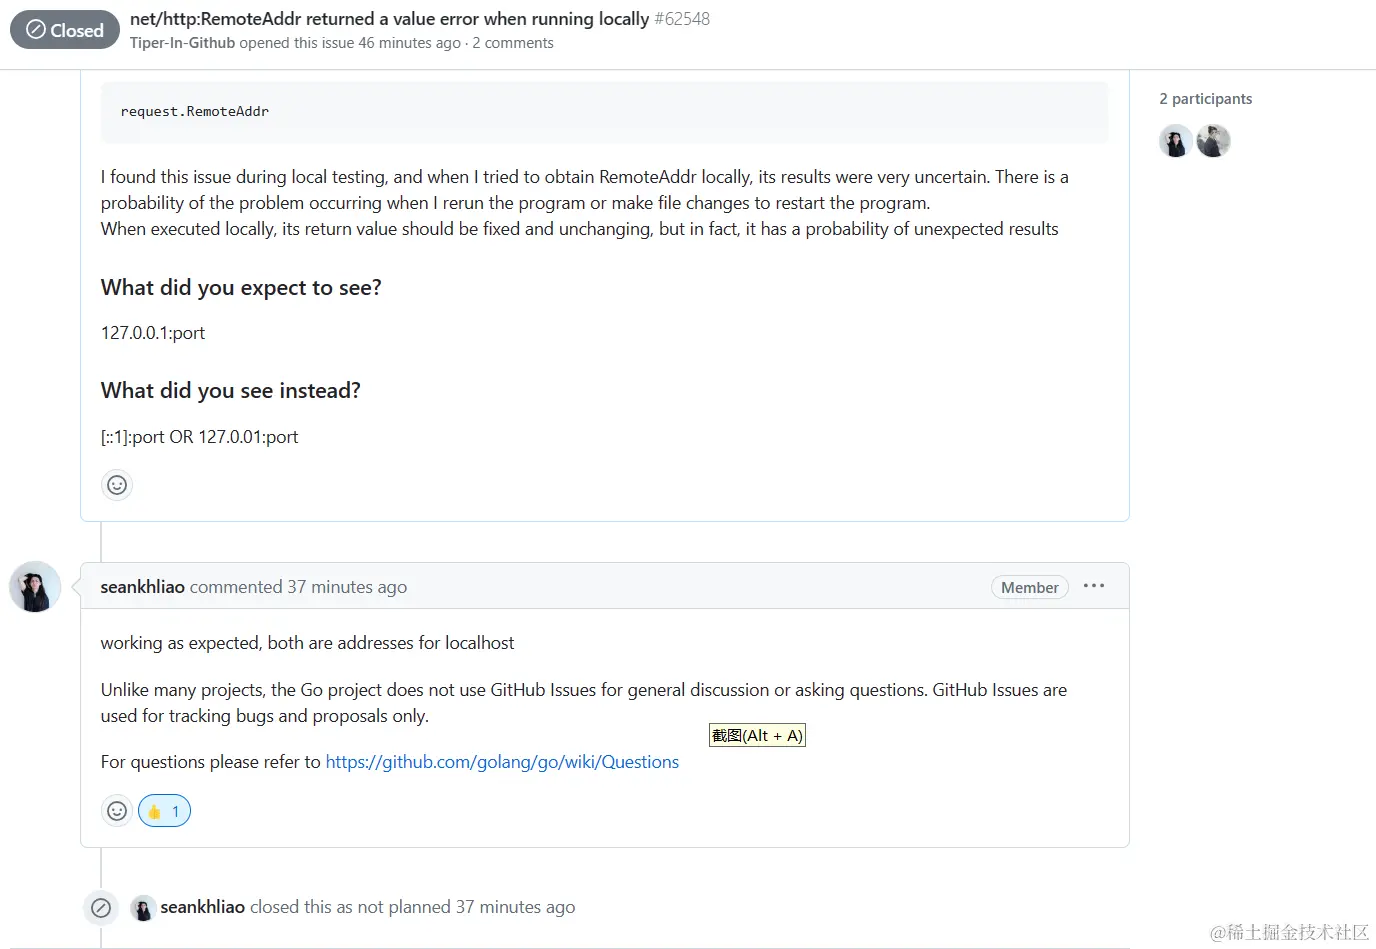Open the golang wiki Questions link

point(502,762)
